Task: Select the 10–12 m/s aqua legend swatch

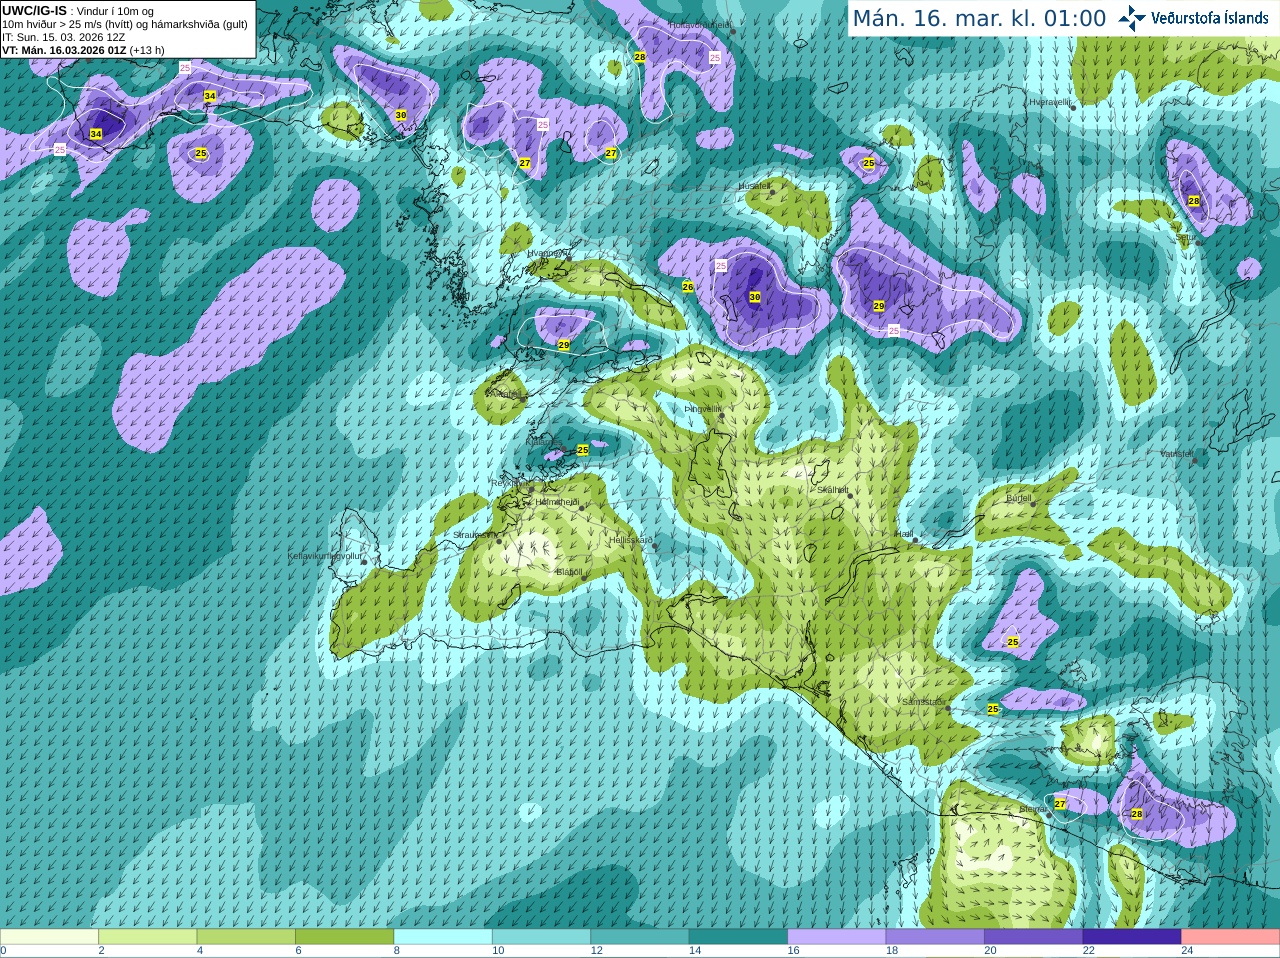Action: pos(541,937)
